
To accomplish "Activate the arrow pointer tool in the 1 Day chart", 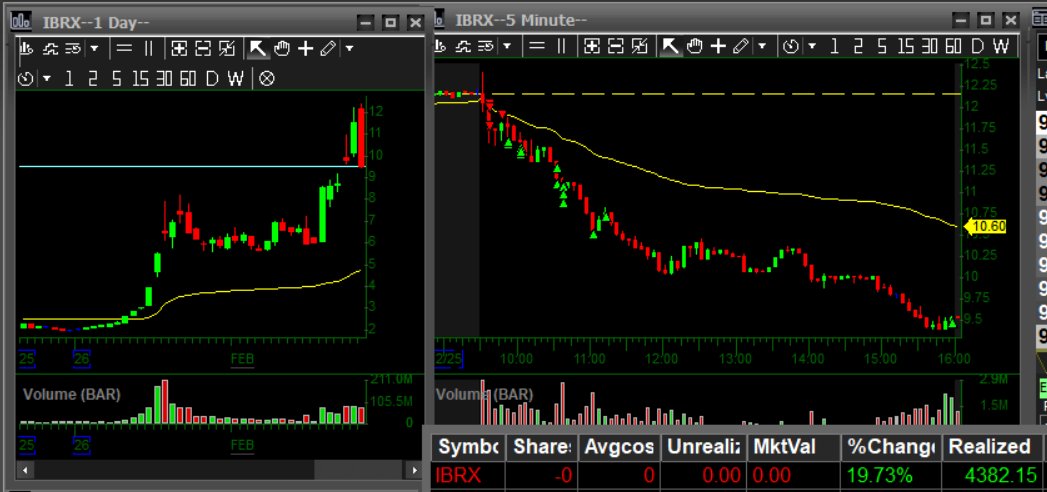I will tap(257, 48).
